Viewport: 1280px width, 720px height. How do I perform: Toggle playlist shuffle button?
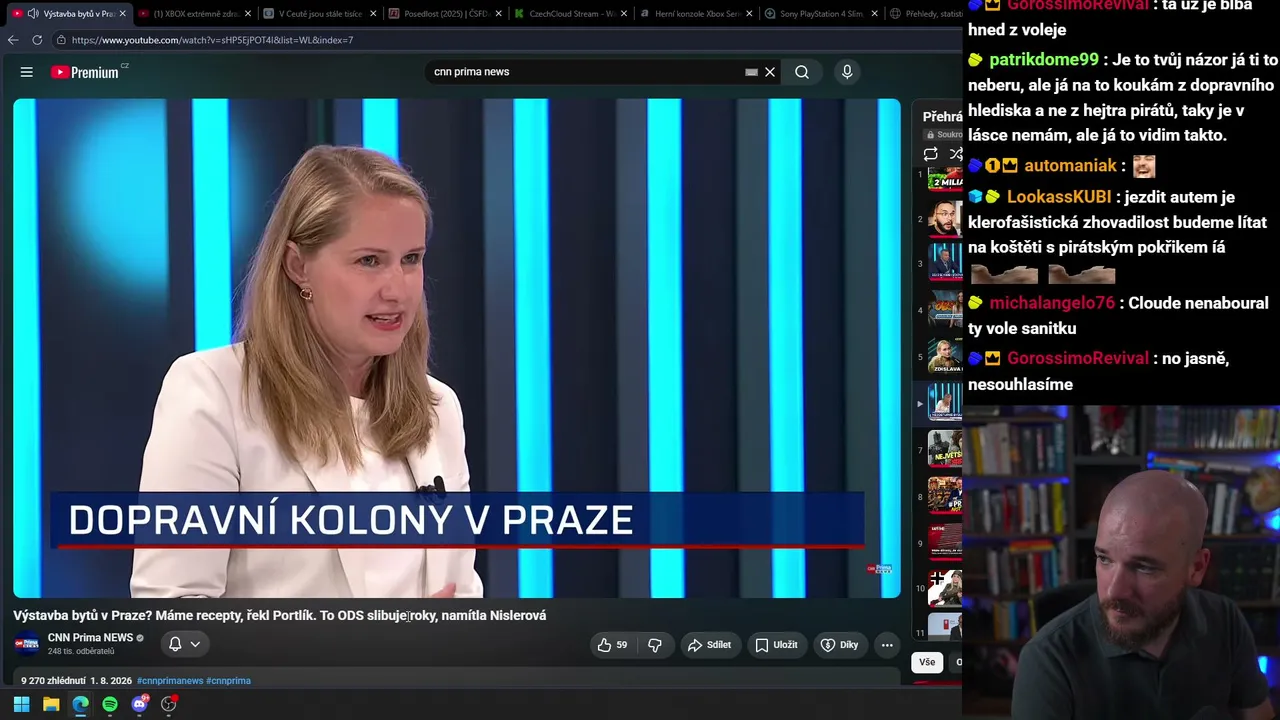point(955,154)
